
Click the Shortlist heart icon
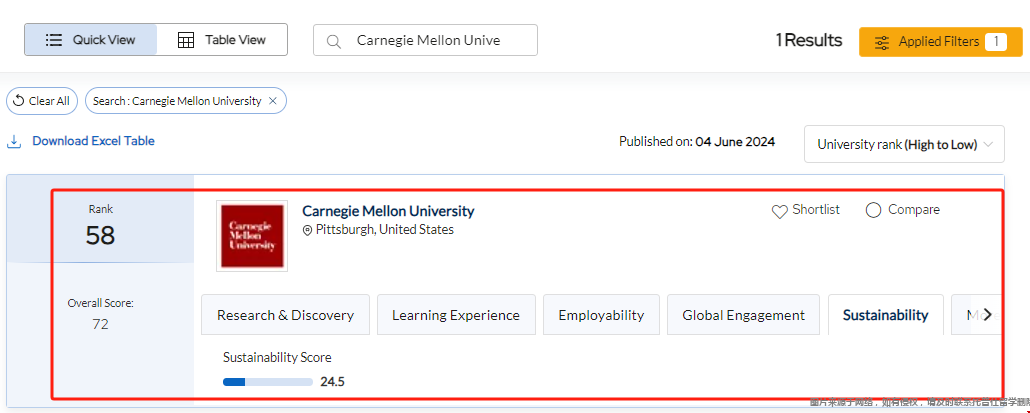tap(780, 211)
